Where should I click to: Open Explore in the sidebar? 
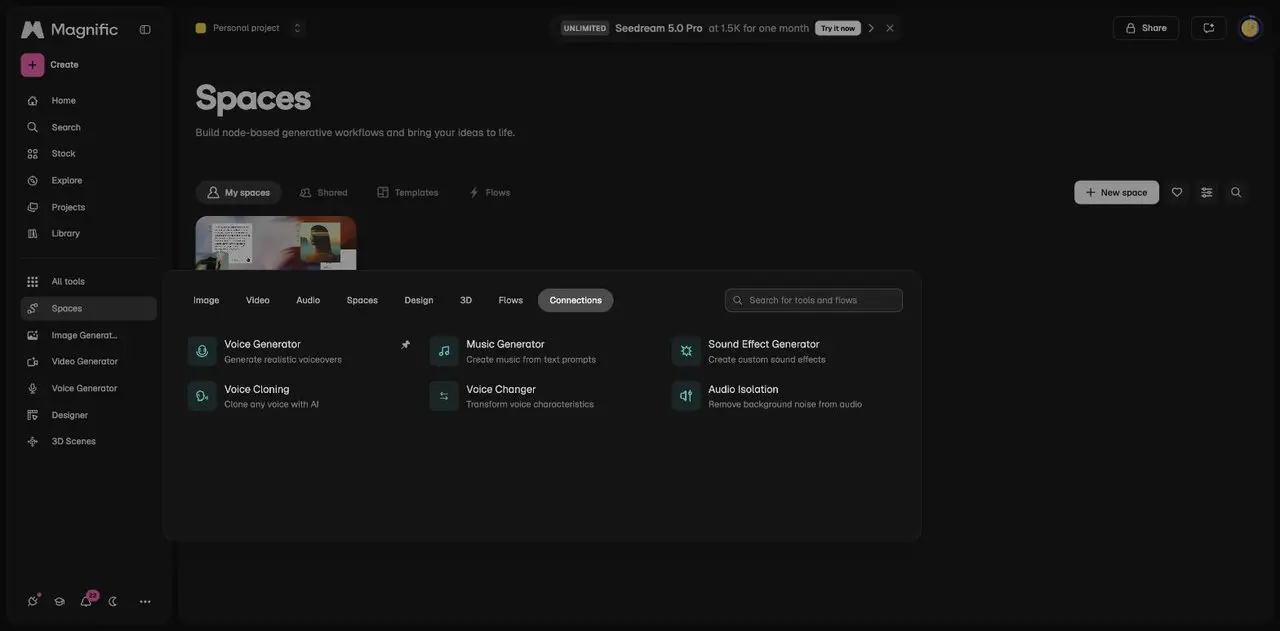tap(88, 181)
